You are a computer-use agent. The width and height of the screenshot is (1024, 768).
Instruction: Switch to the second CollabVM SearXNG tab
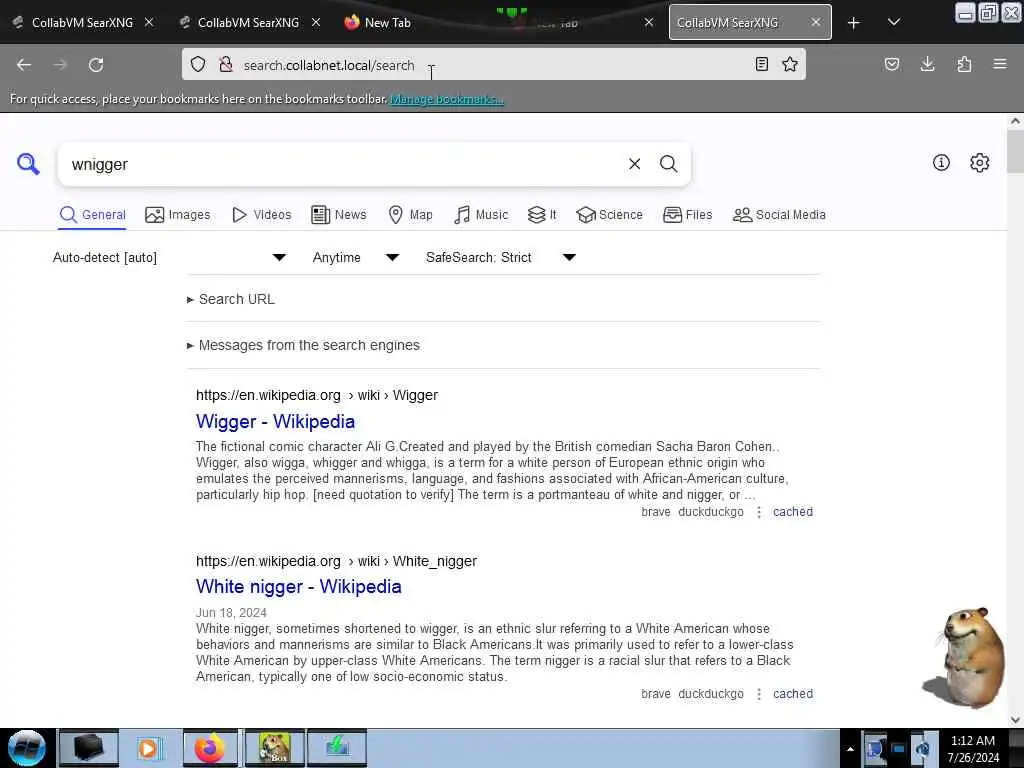[x=248, y=22]
